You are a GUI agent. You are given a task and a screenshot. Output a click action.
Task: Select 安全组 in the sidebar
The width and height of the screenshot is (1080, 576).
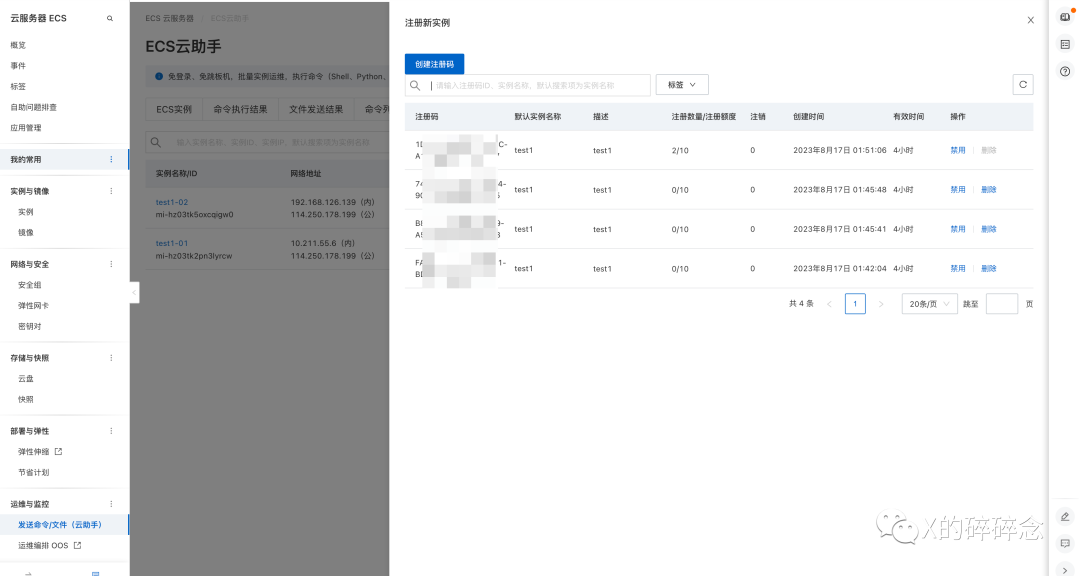coord(30,285)
